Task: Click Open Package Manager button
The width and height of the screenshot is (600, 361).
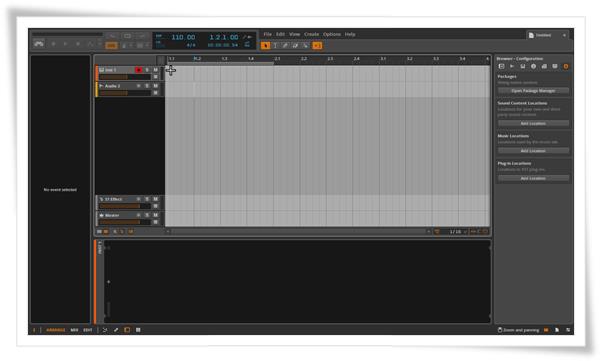Action: click(533, 91)
